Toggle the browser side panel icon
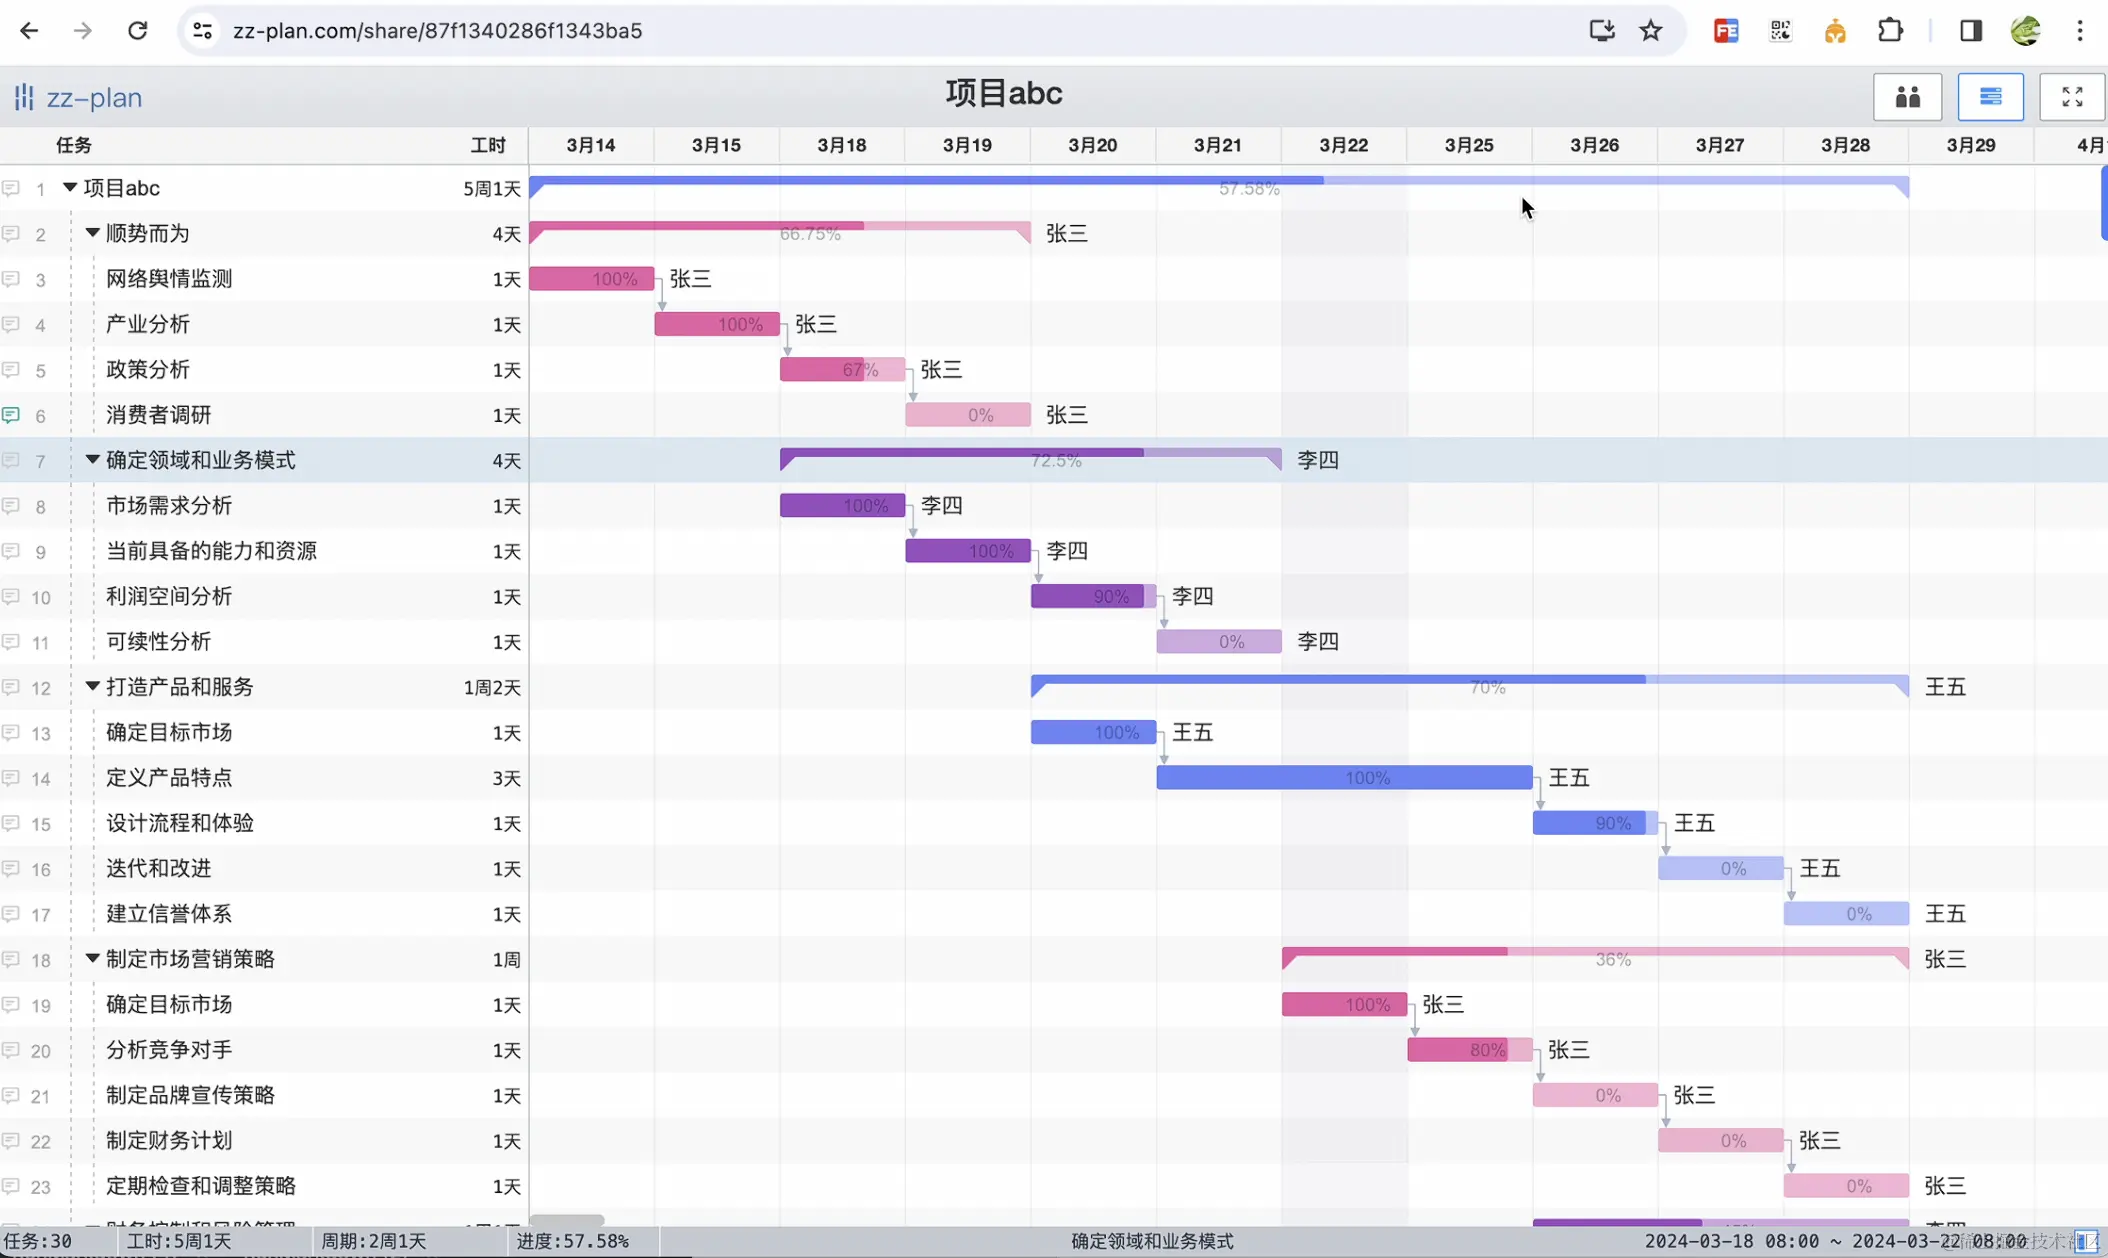Viewport: 2108px width, 1258px height. pyautogui.click(x=1970, y=31)
